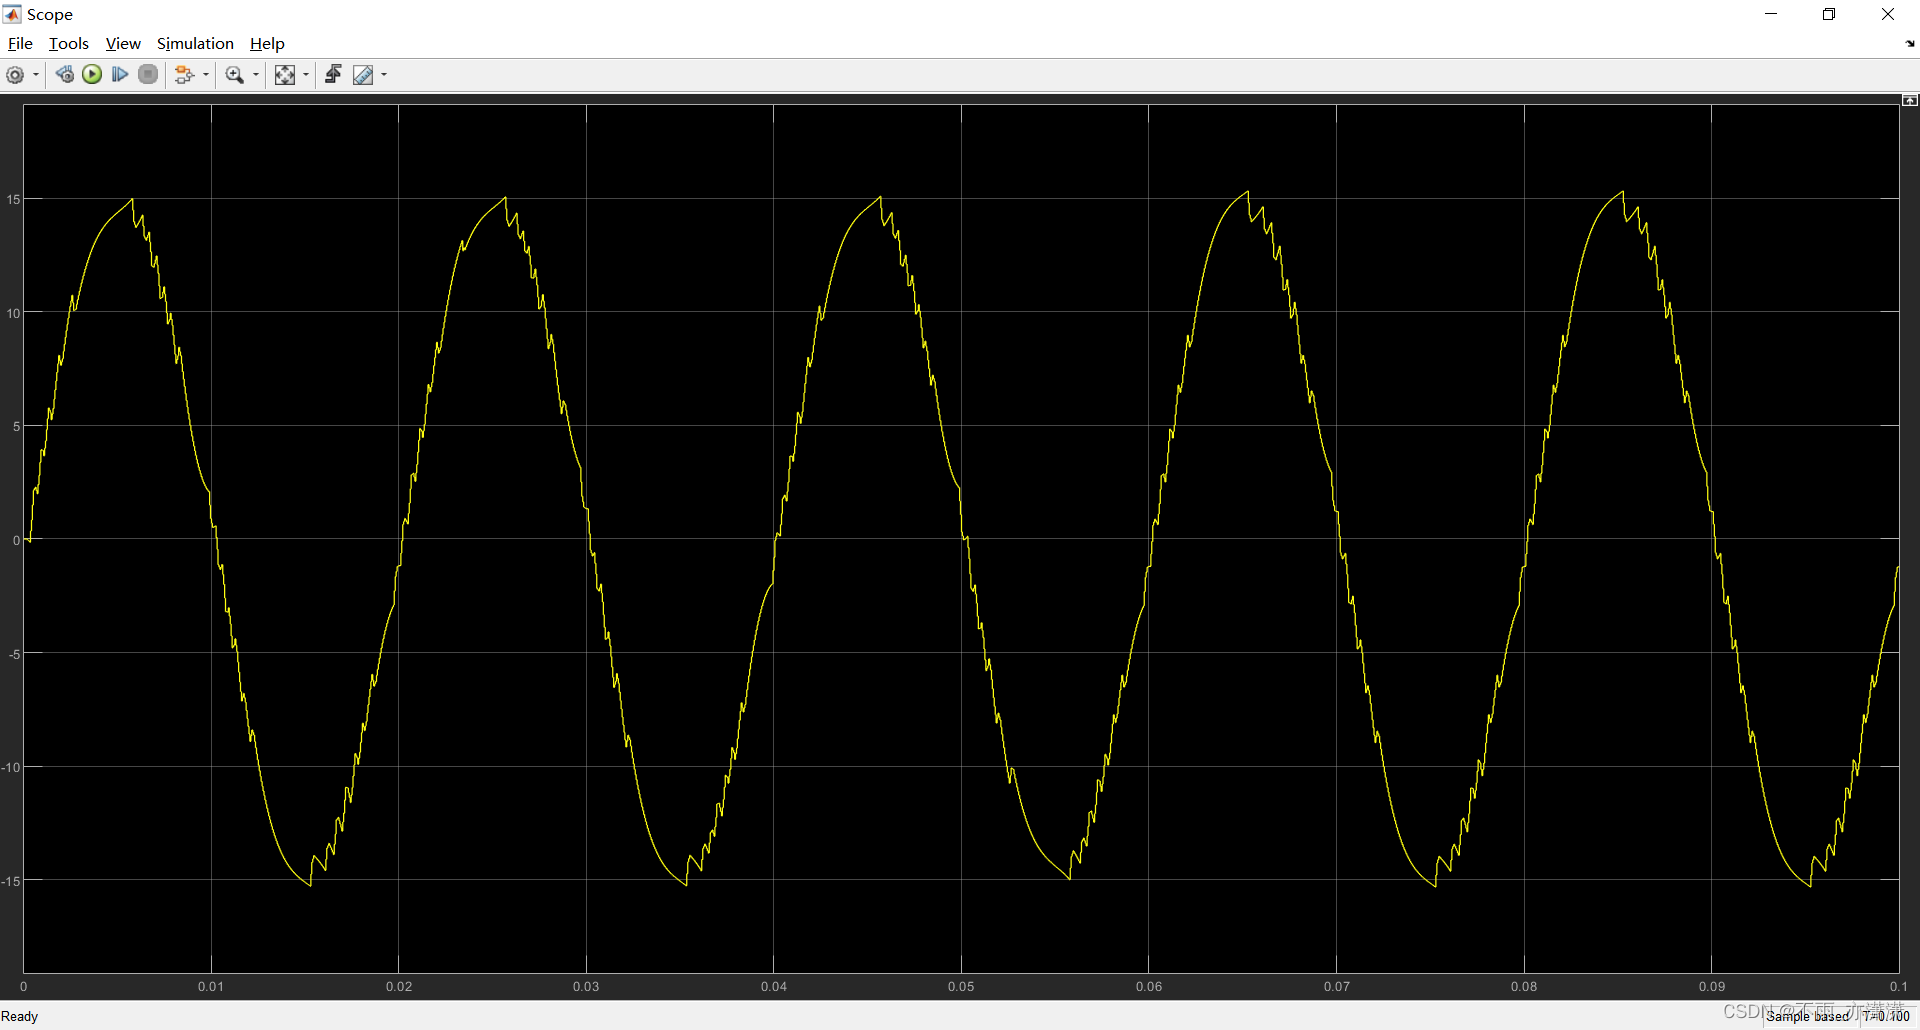This screenshot has width=1920, height=1030.
Task: Minimize the Scope window
Action: [x=1771, y=14]
